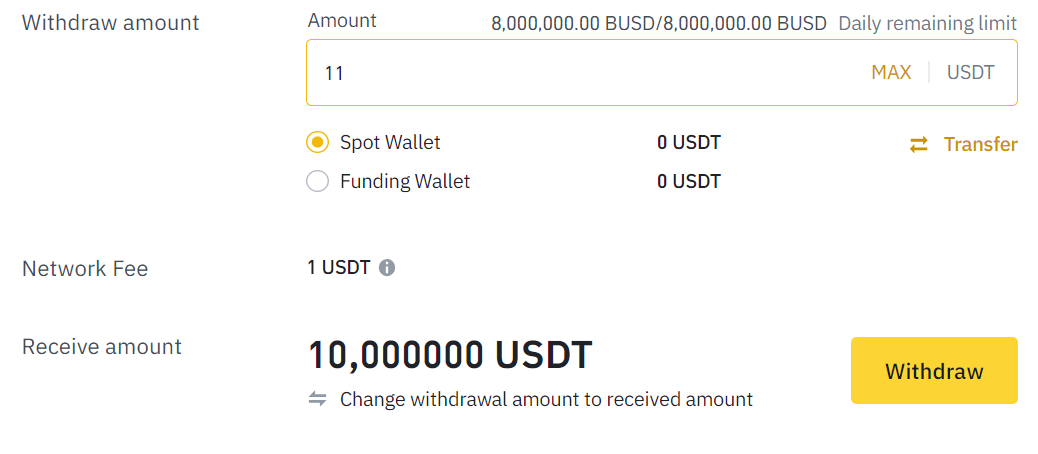Select the Funding Wallet radio button
Screen dimensions: 1038x454
coord(317,182)
